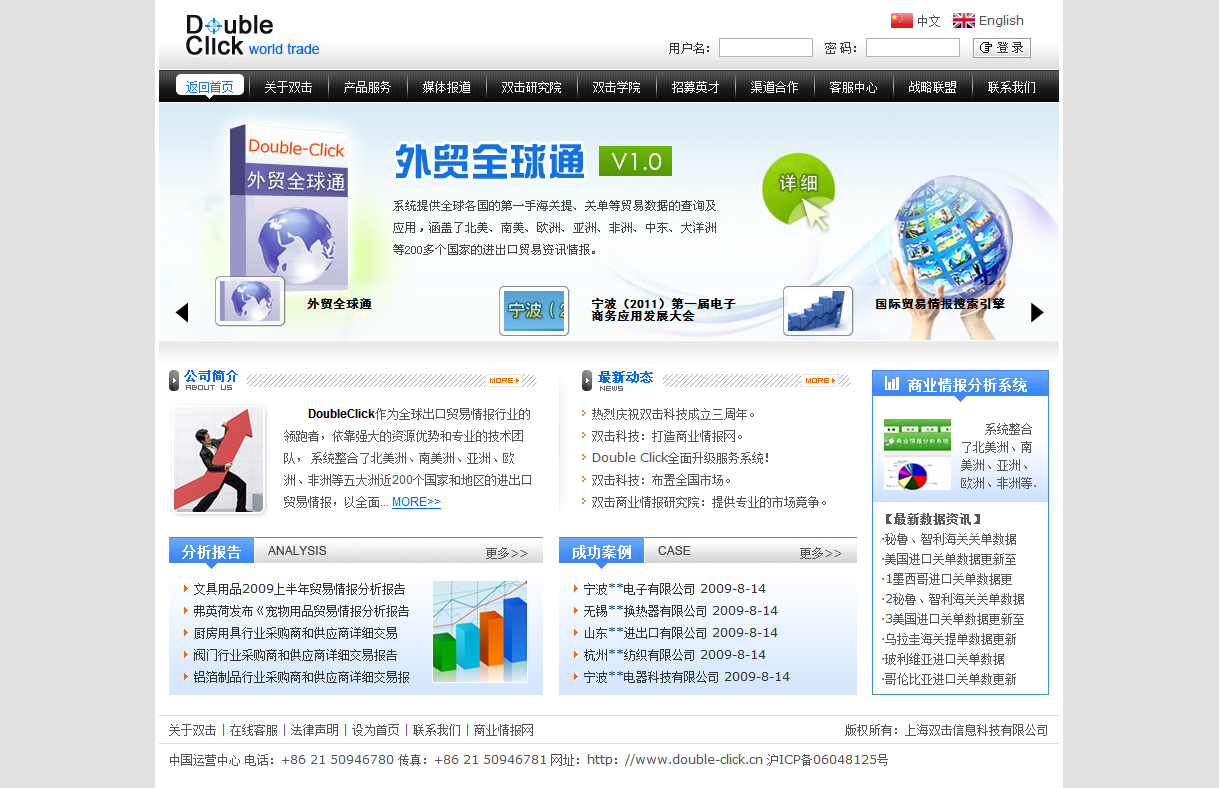Viewport: 1219px width, 788px height.
Task: Click the 最新动态 section bullet icon
Action: pos(587,380)
